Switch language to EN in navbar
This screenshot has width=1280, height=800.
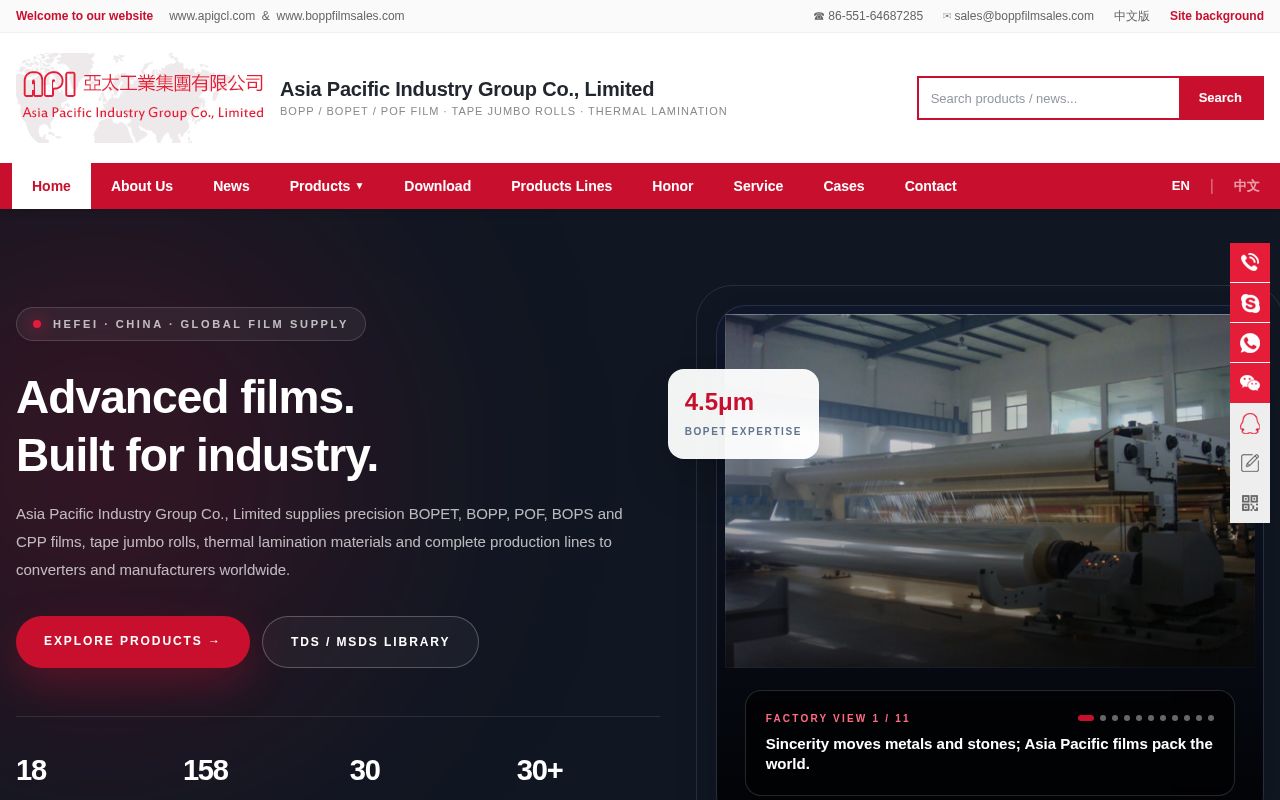pos(1181,186)
